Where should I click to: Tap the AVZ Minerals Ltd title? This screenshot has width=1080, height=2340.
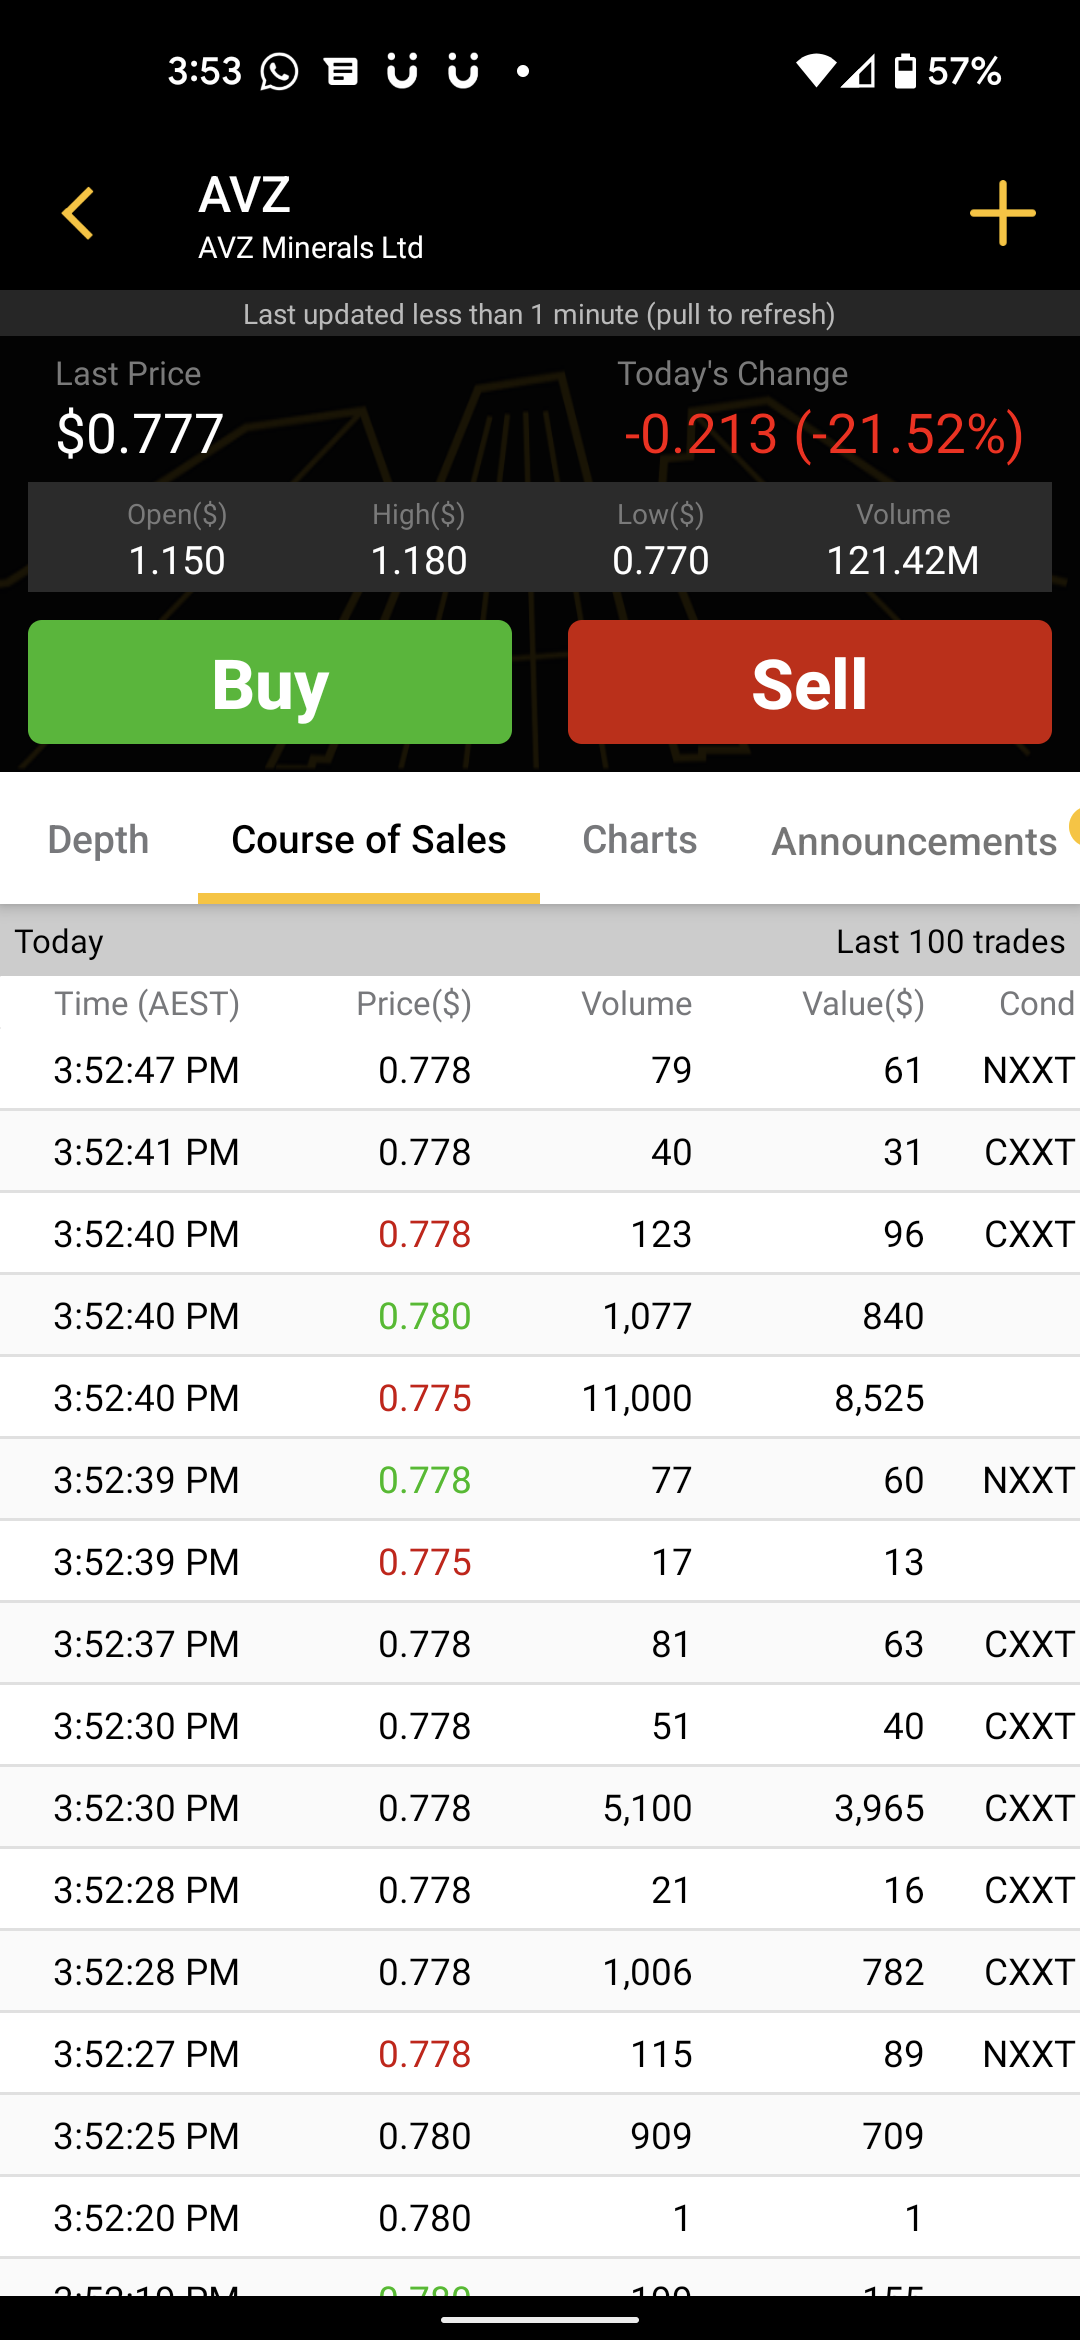(311, 247)
